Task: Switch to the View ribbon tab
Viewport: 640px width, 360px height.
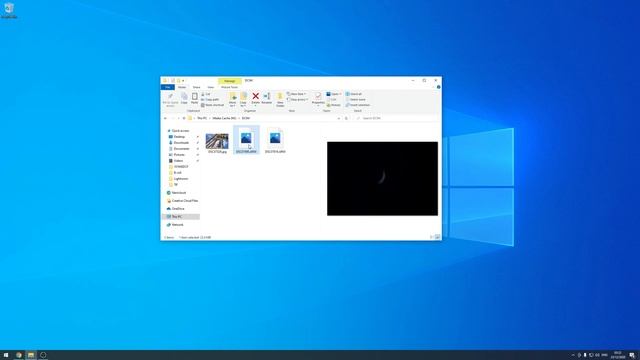Action: point(211,87)
